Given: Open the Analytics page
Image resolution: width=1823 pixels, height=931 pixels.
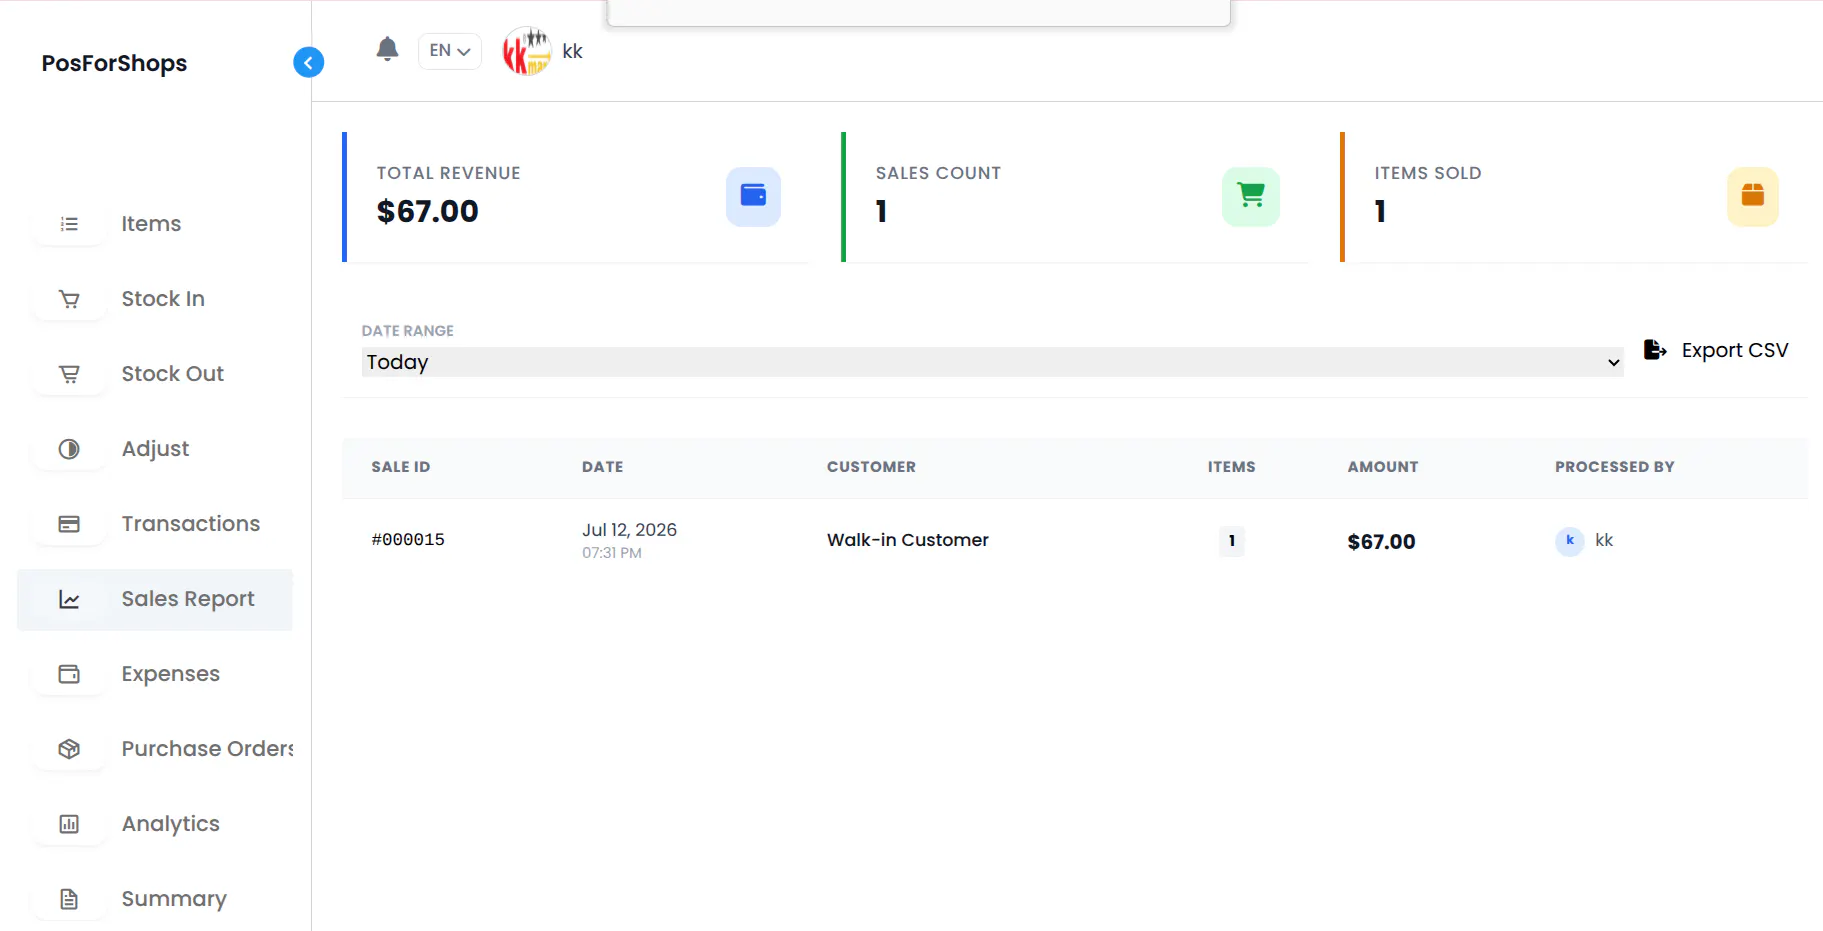Looking at the screenshot, I should (x=171, y=824).
